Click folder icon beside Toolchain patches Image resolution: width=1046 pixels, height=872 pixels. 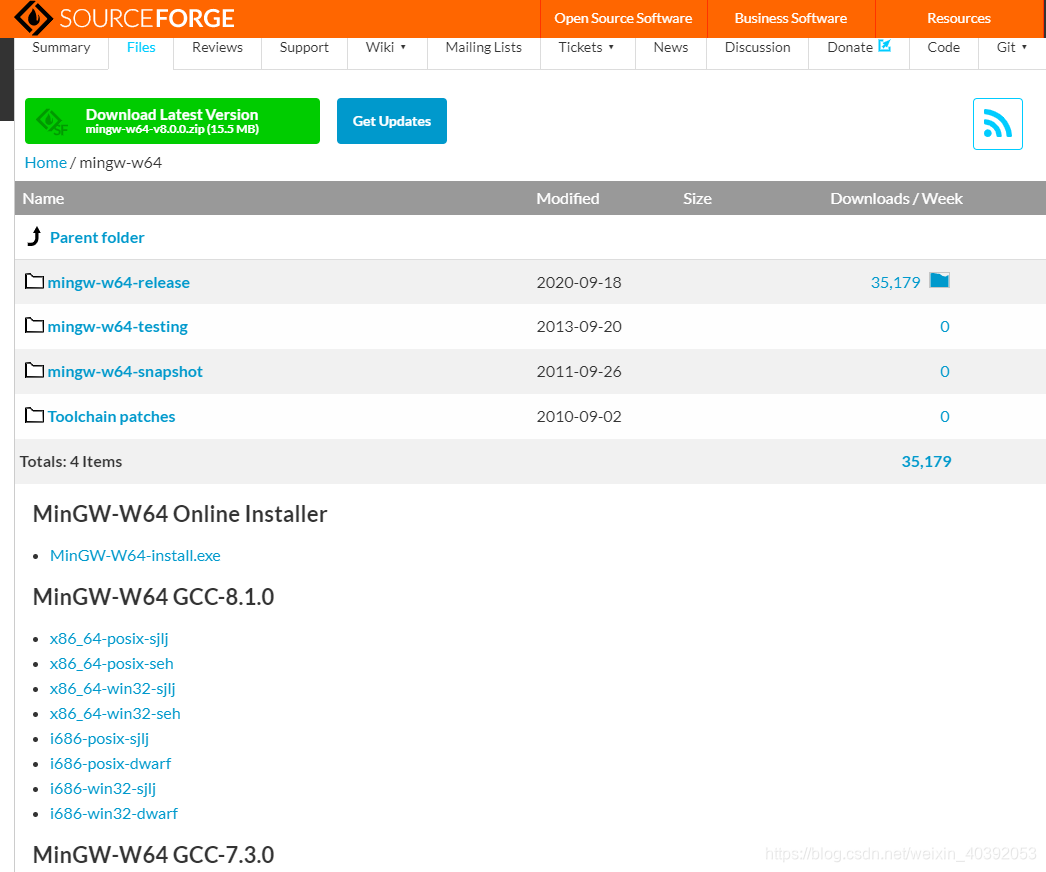(x=34, y=415)
